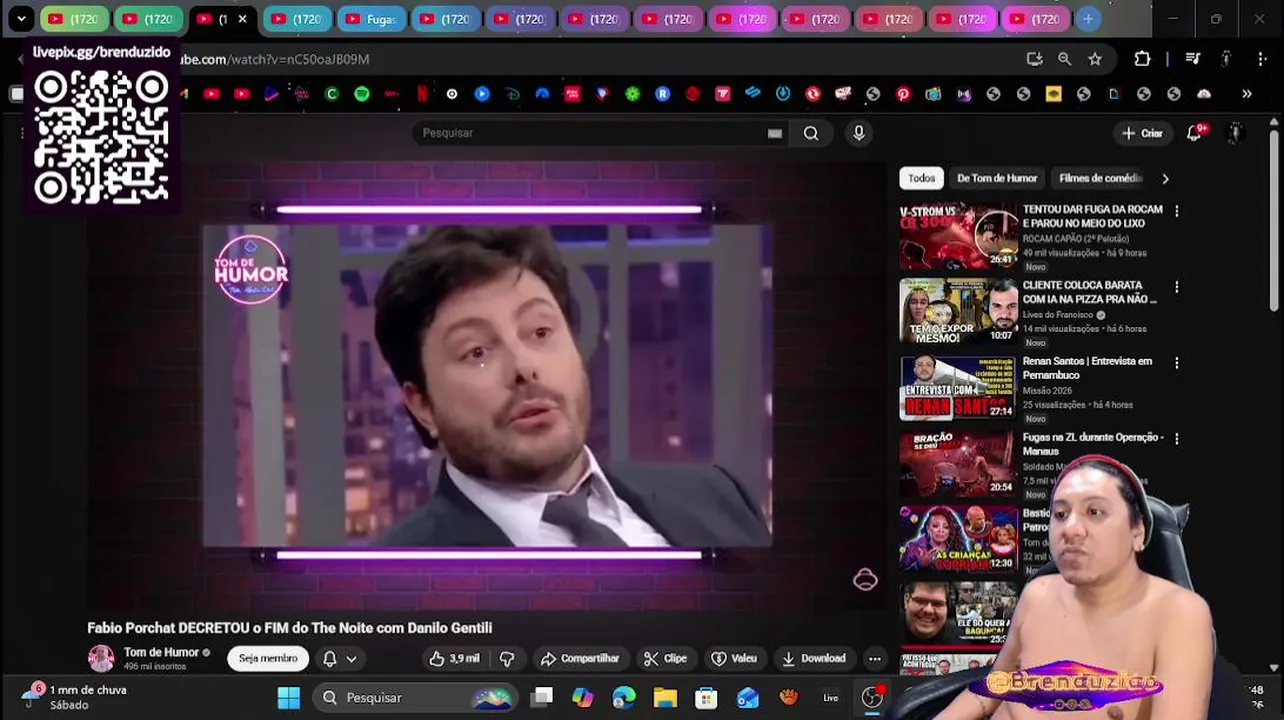
Task: Open options for Fugas na ZL video
Action: click(x=1177, y=439)
